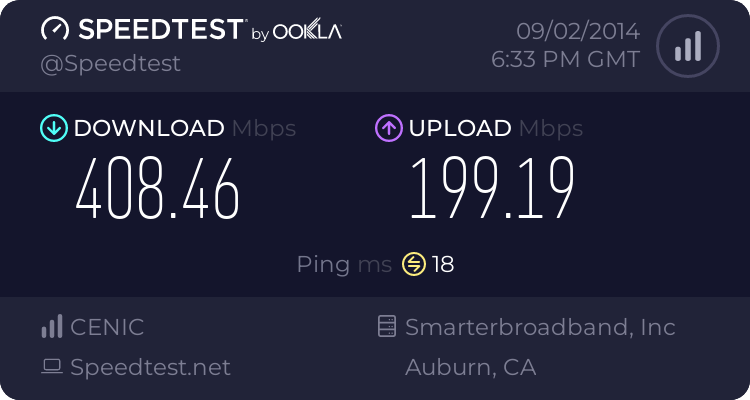Click the server icon beside Smarterbroadband

387,326
